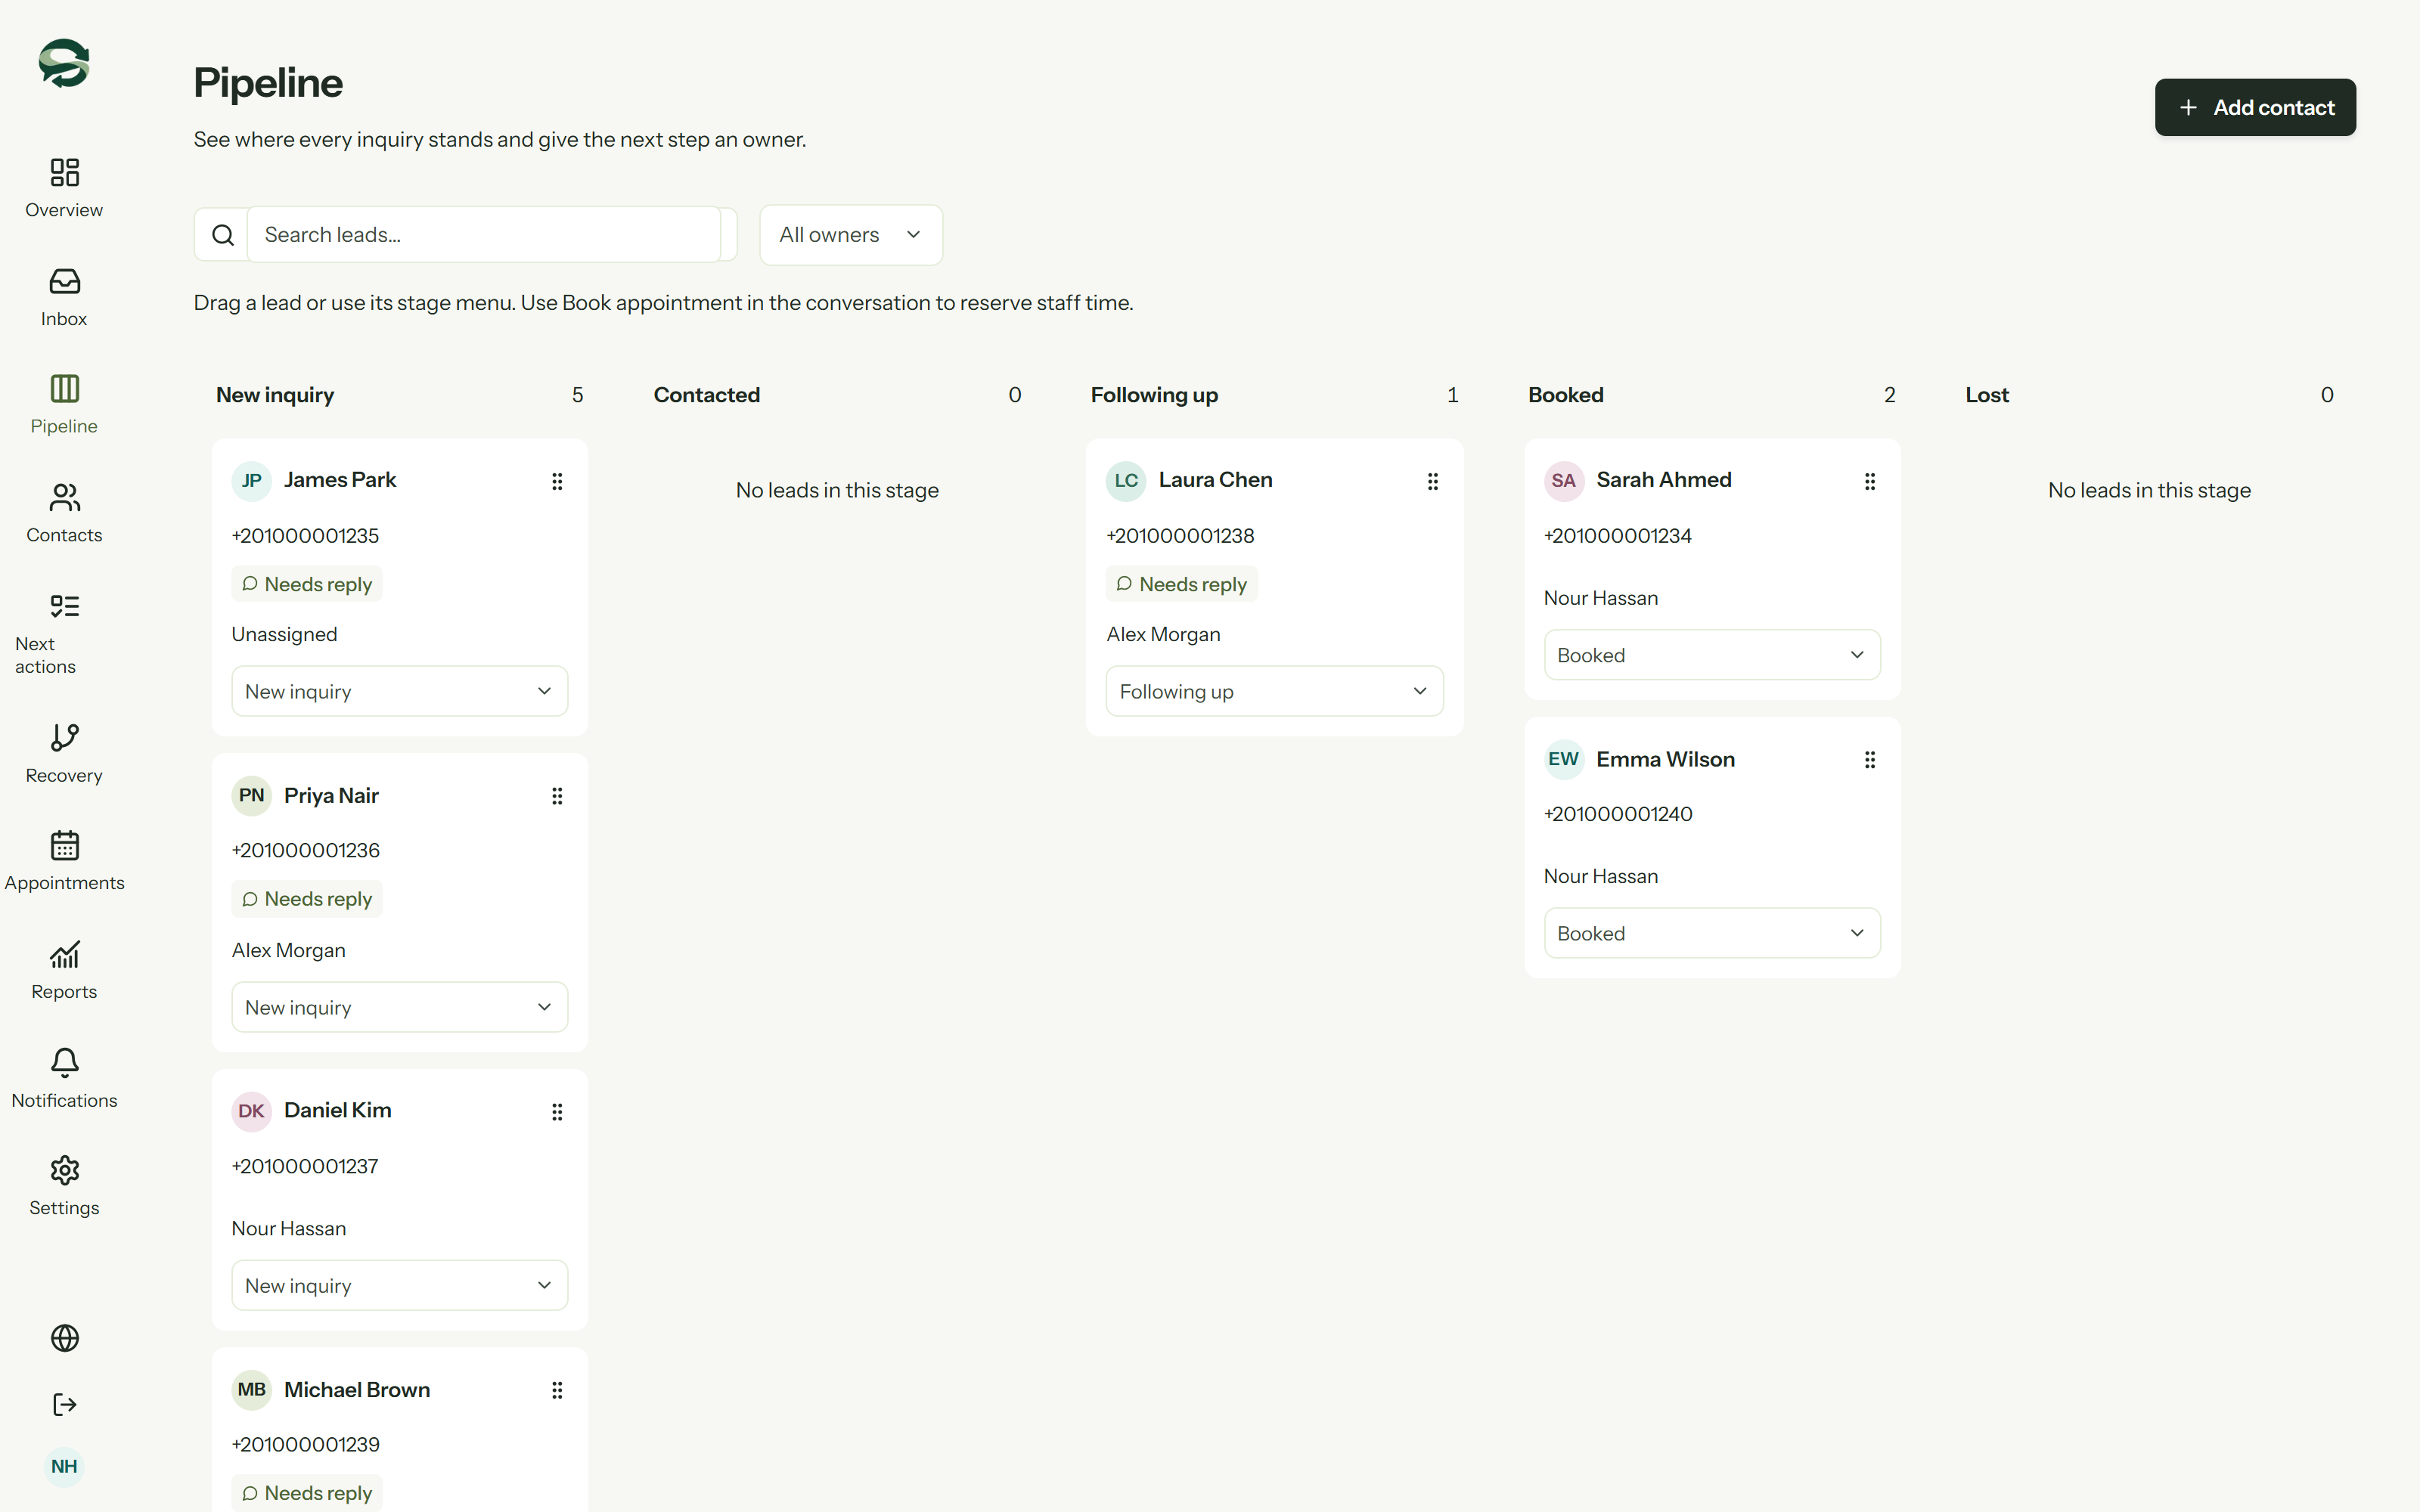
Task: Open the Inbox tray icon
Action: tap(64, 281)
